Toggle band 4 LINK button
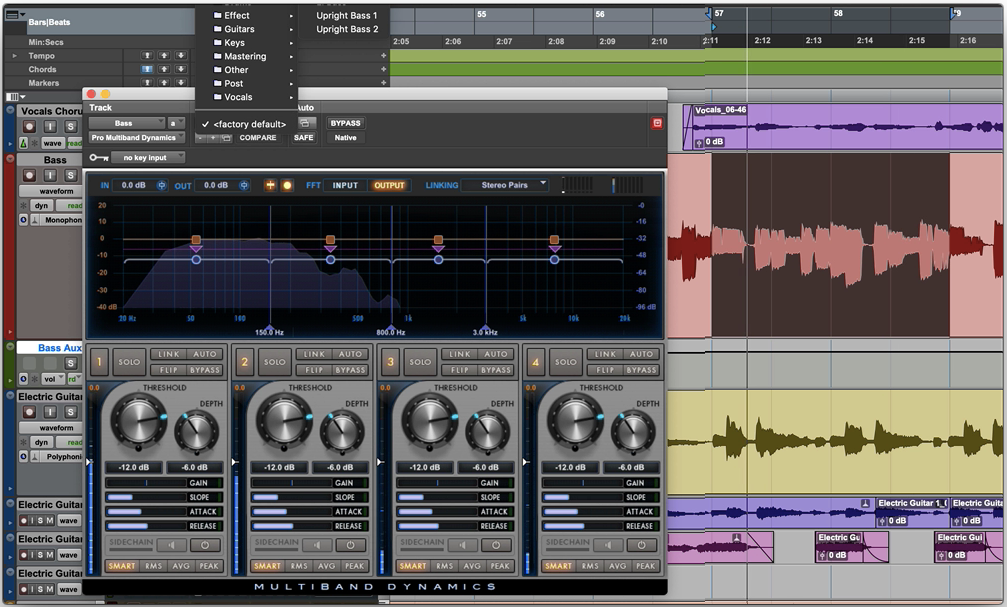Viewport: 1007px width, 607px height. pyautogui.click(x=606, y=354)
